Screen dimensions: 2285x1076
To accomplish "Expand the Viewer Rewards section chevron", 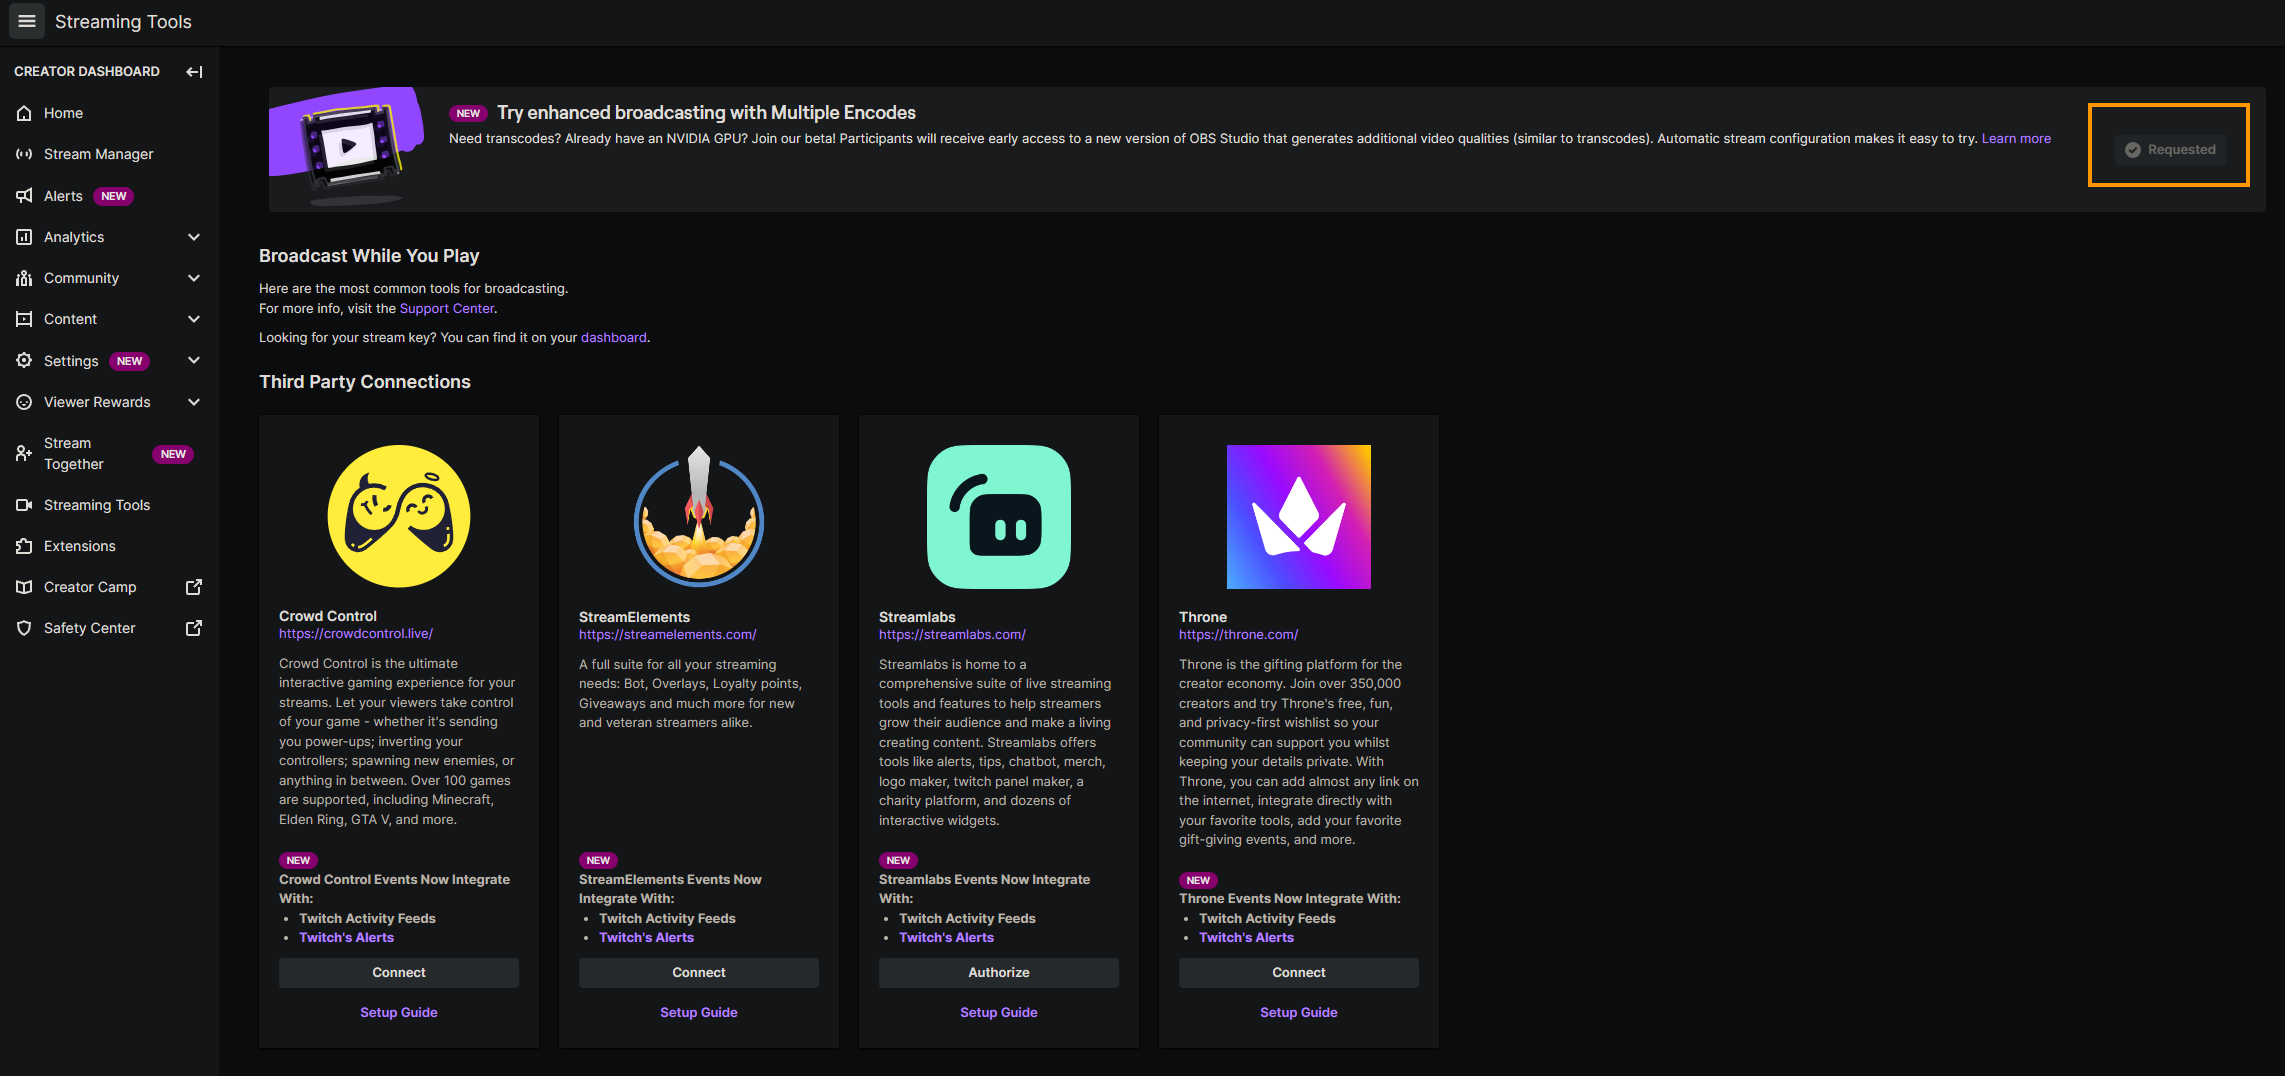I will [194, 402].
